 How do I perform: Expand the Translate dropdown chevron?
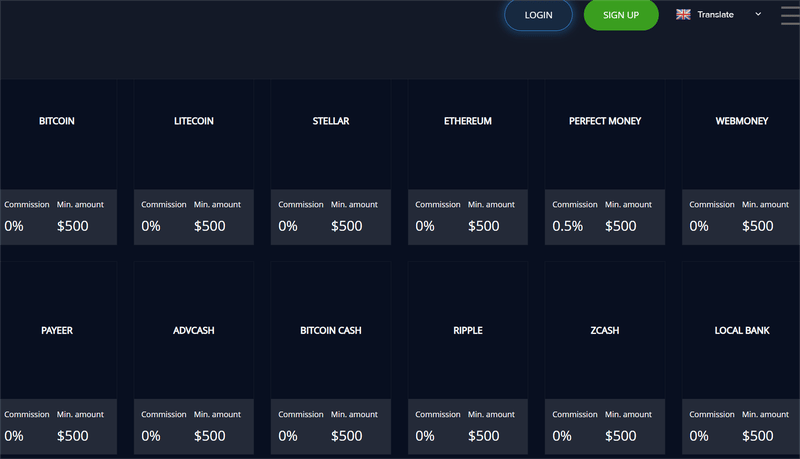[x=758, y=14]
